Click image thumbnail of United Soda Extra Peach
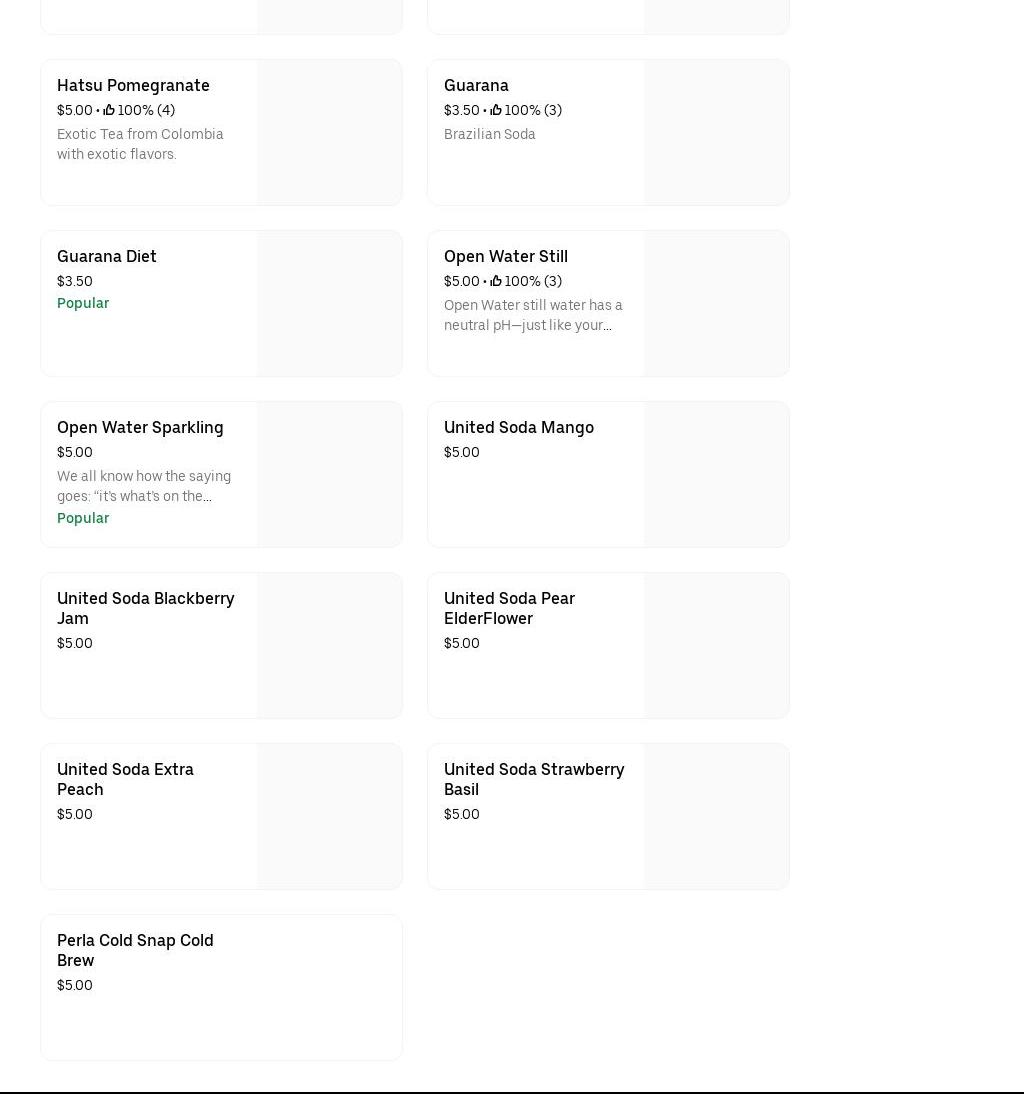The height and width of the screenshot is (1094, 1024). pyautogui.click(x=329, y=816)
